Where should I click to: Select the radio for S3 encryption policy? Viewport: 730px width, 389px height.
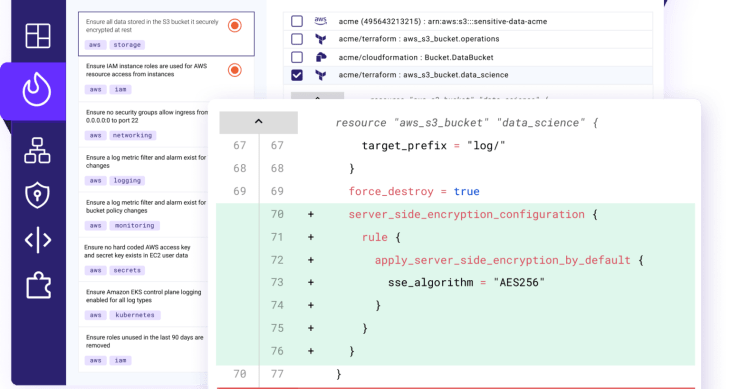pos(235,26)
